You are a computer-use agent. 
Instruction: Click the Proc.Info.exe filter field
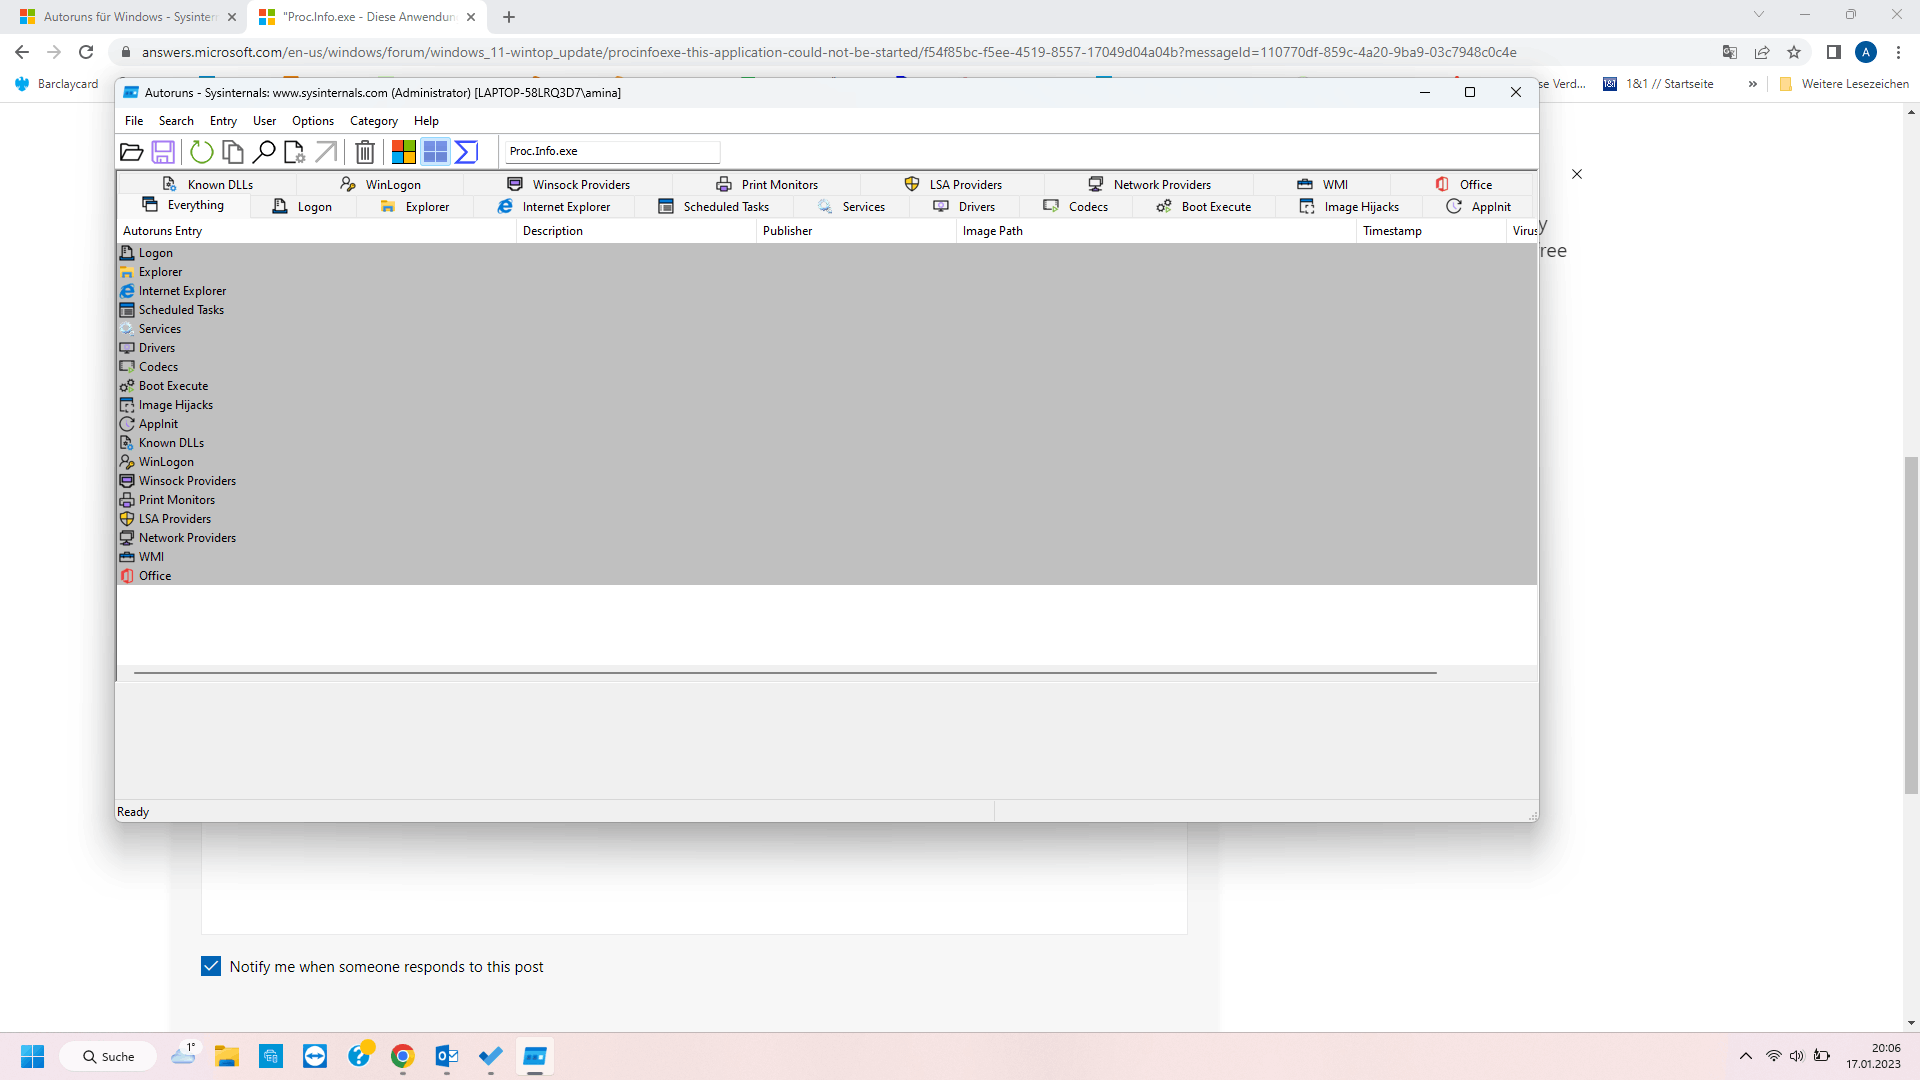click(x=612, y=151)
